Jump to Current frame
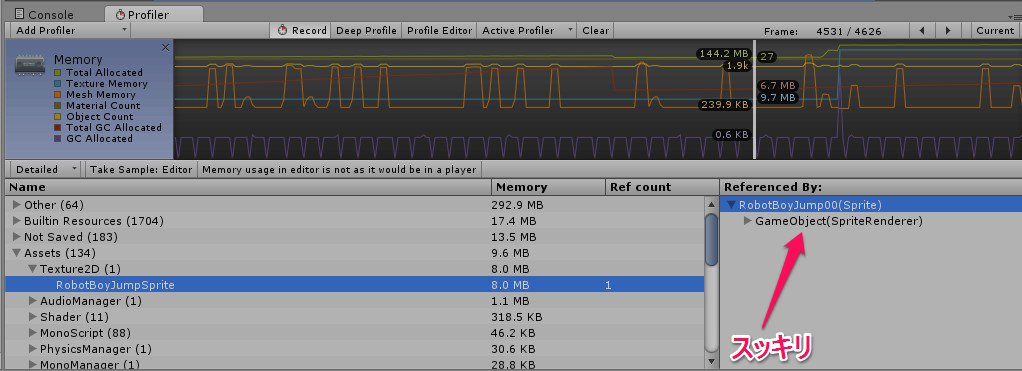Screen dimensions: 1022x371 (995, 31)
